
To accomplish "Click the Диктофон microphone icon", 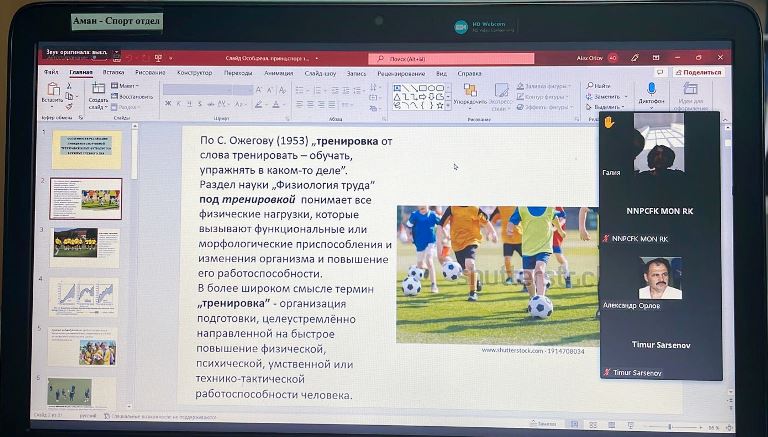I will [651, 89].
